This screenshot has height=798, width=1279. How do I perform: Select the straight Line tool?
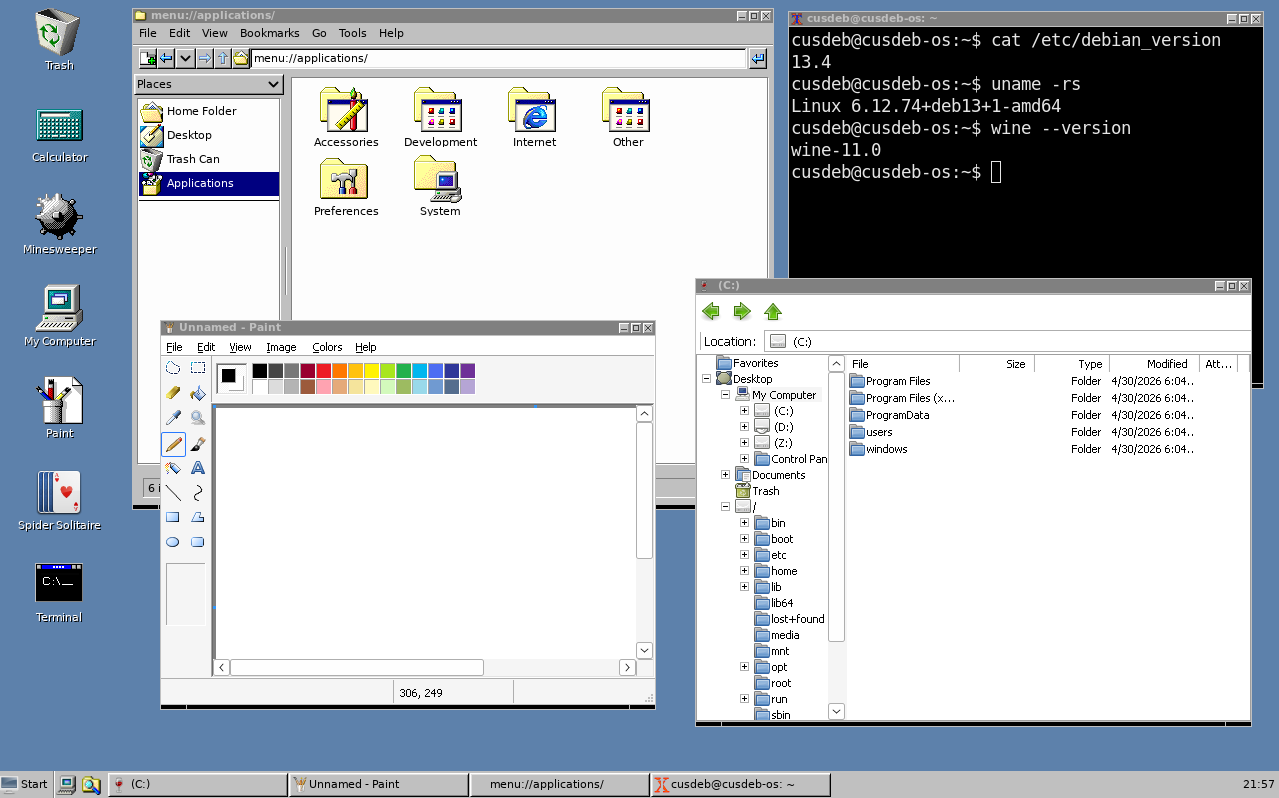click(173, 493)
